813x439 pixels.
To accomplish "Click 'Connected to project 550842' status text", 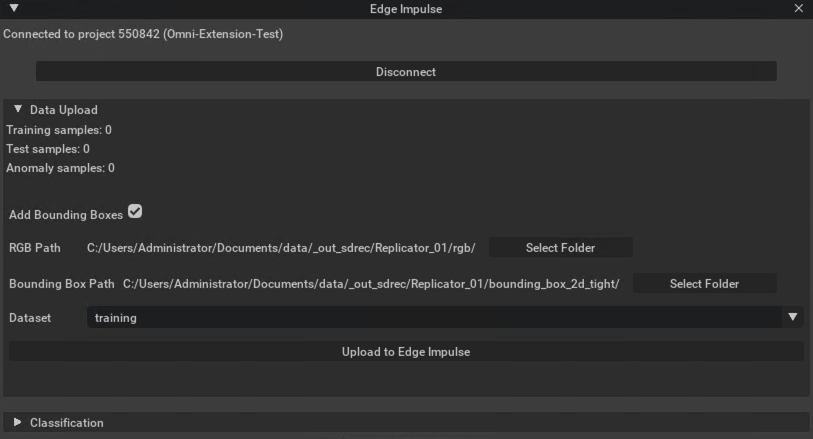I will click(143, 34).
